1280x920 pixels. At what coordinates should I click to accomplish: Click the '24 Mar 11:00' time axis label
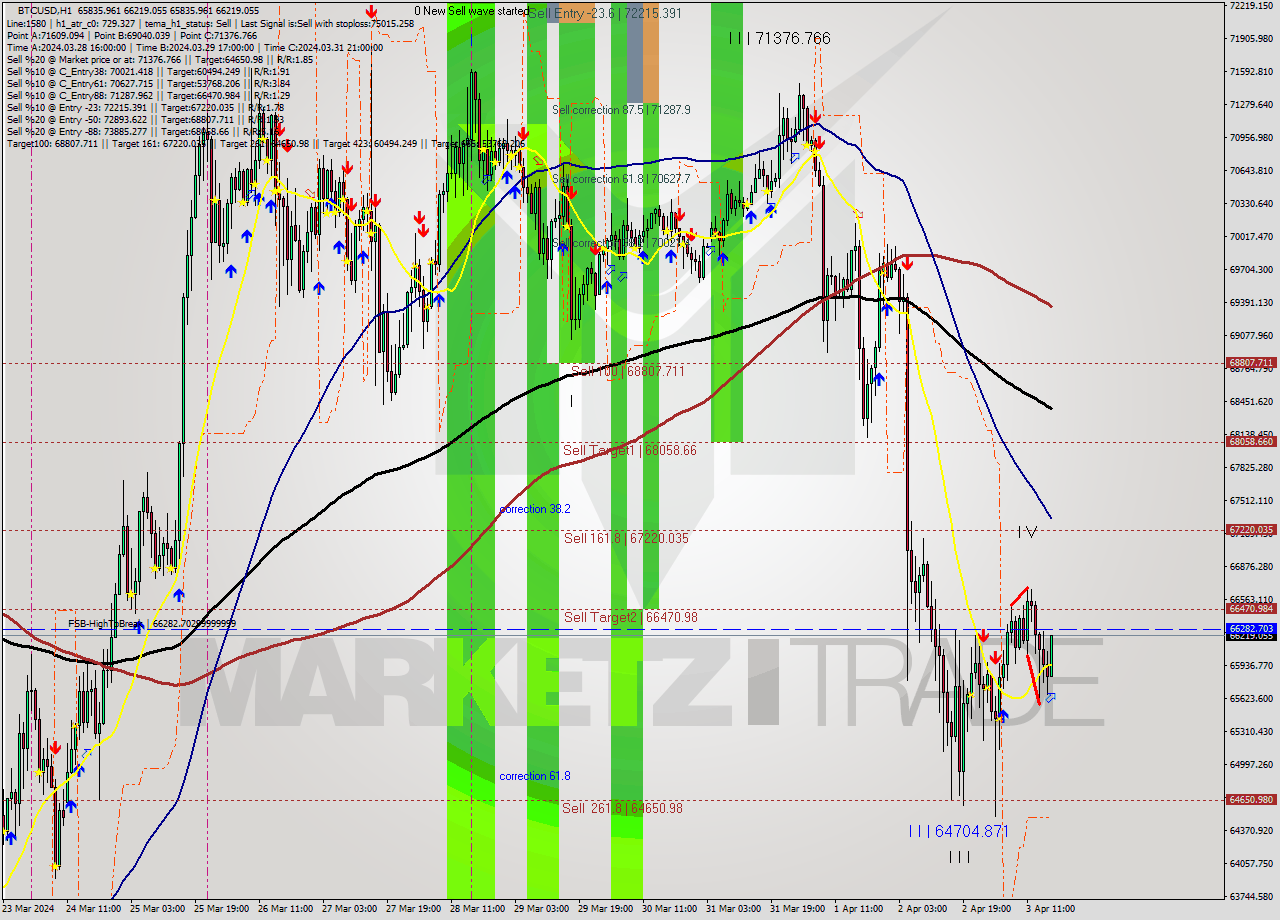[x=94, y=909]
